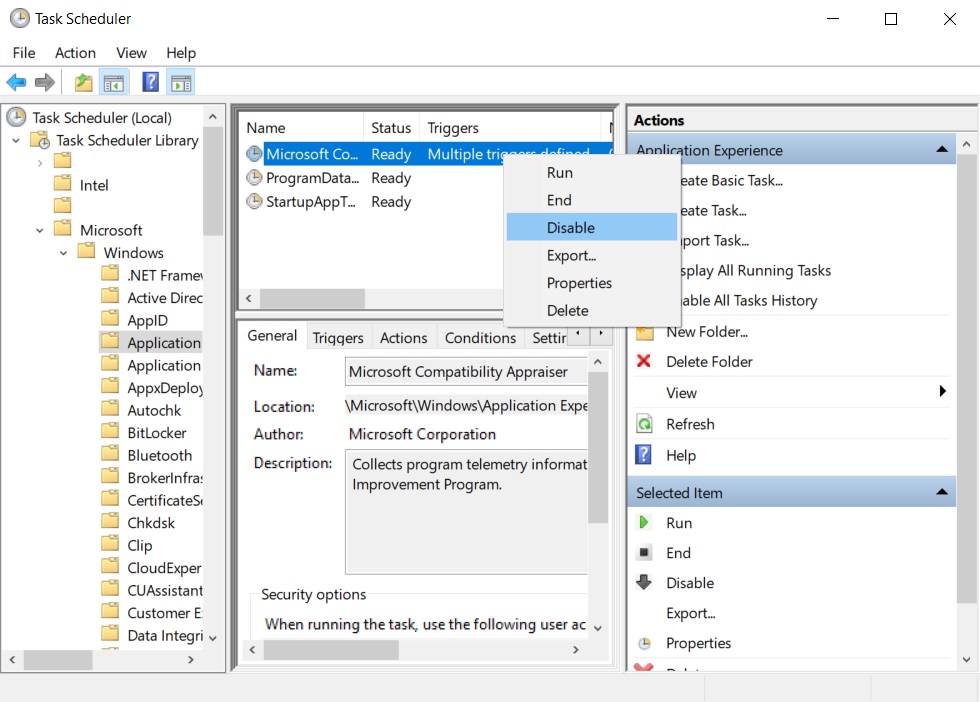Open the Help menu
The width and height of the screenshot is (980, 702).
coord(181,53)
